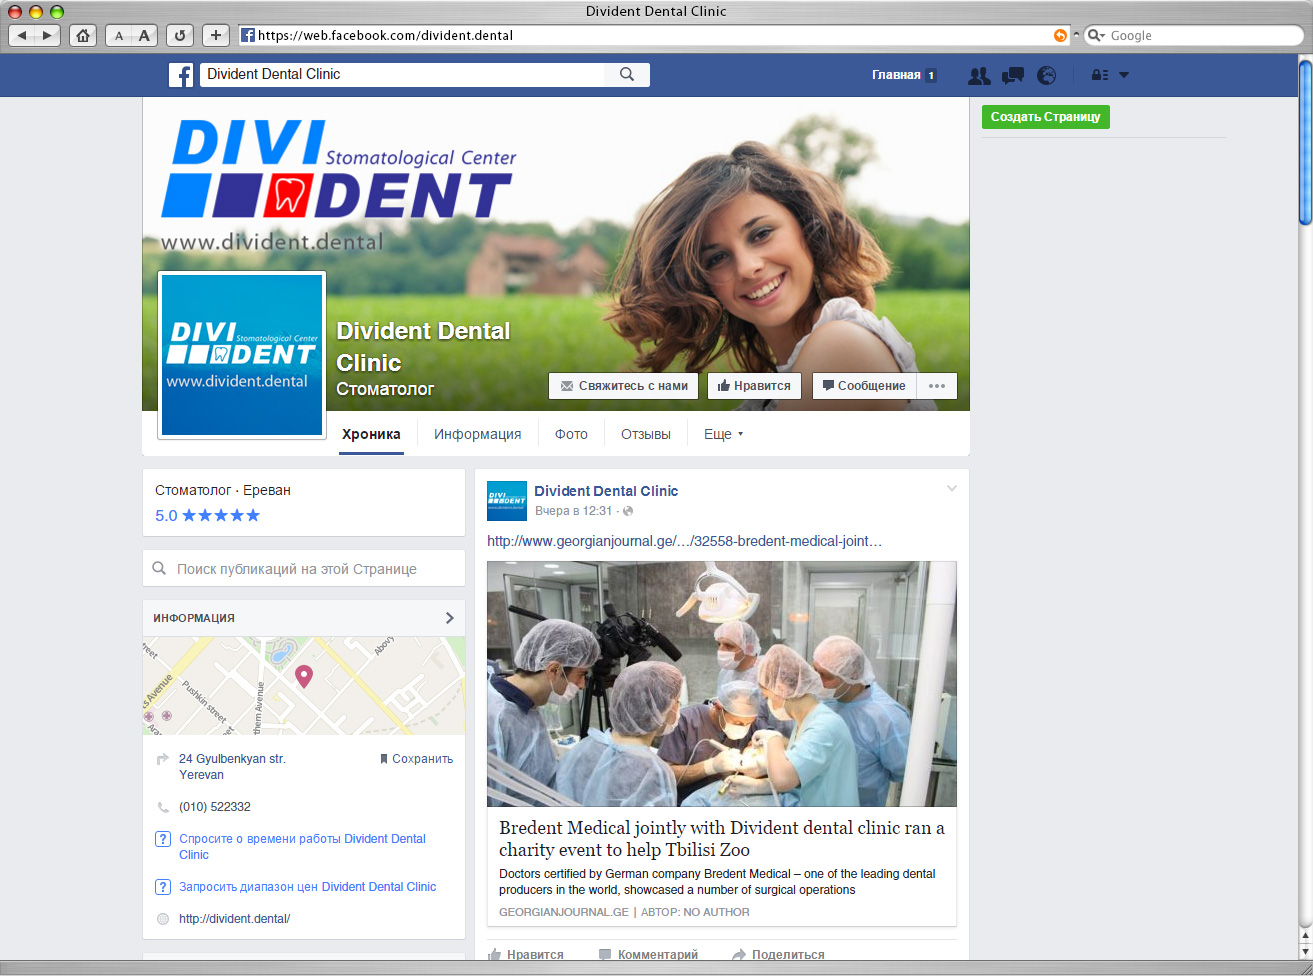Open the post options chevron
The width and height of the screenshot is (1313, 976).
point(952,489)
